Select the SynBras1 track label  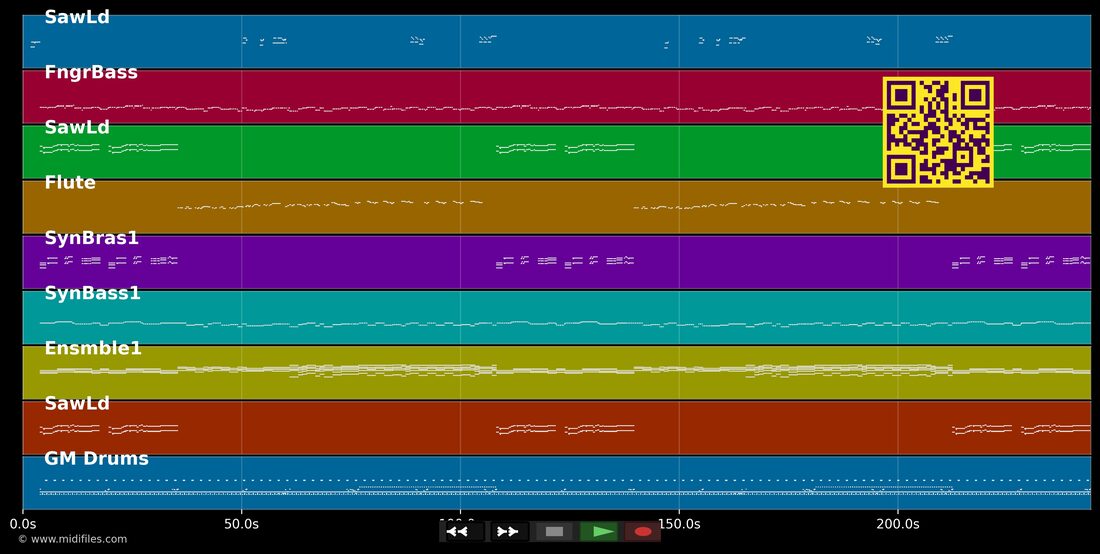pyautogui.click(x=91, y=238)
